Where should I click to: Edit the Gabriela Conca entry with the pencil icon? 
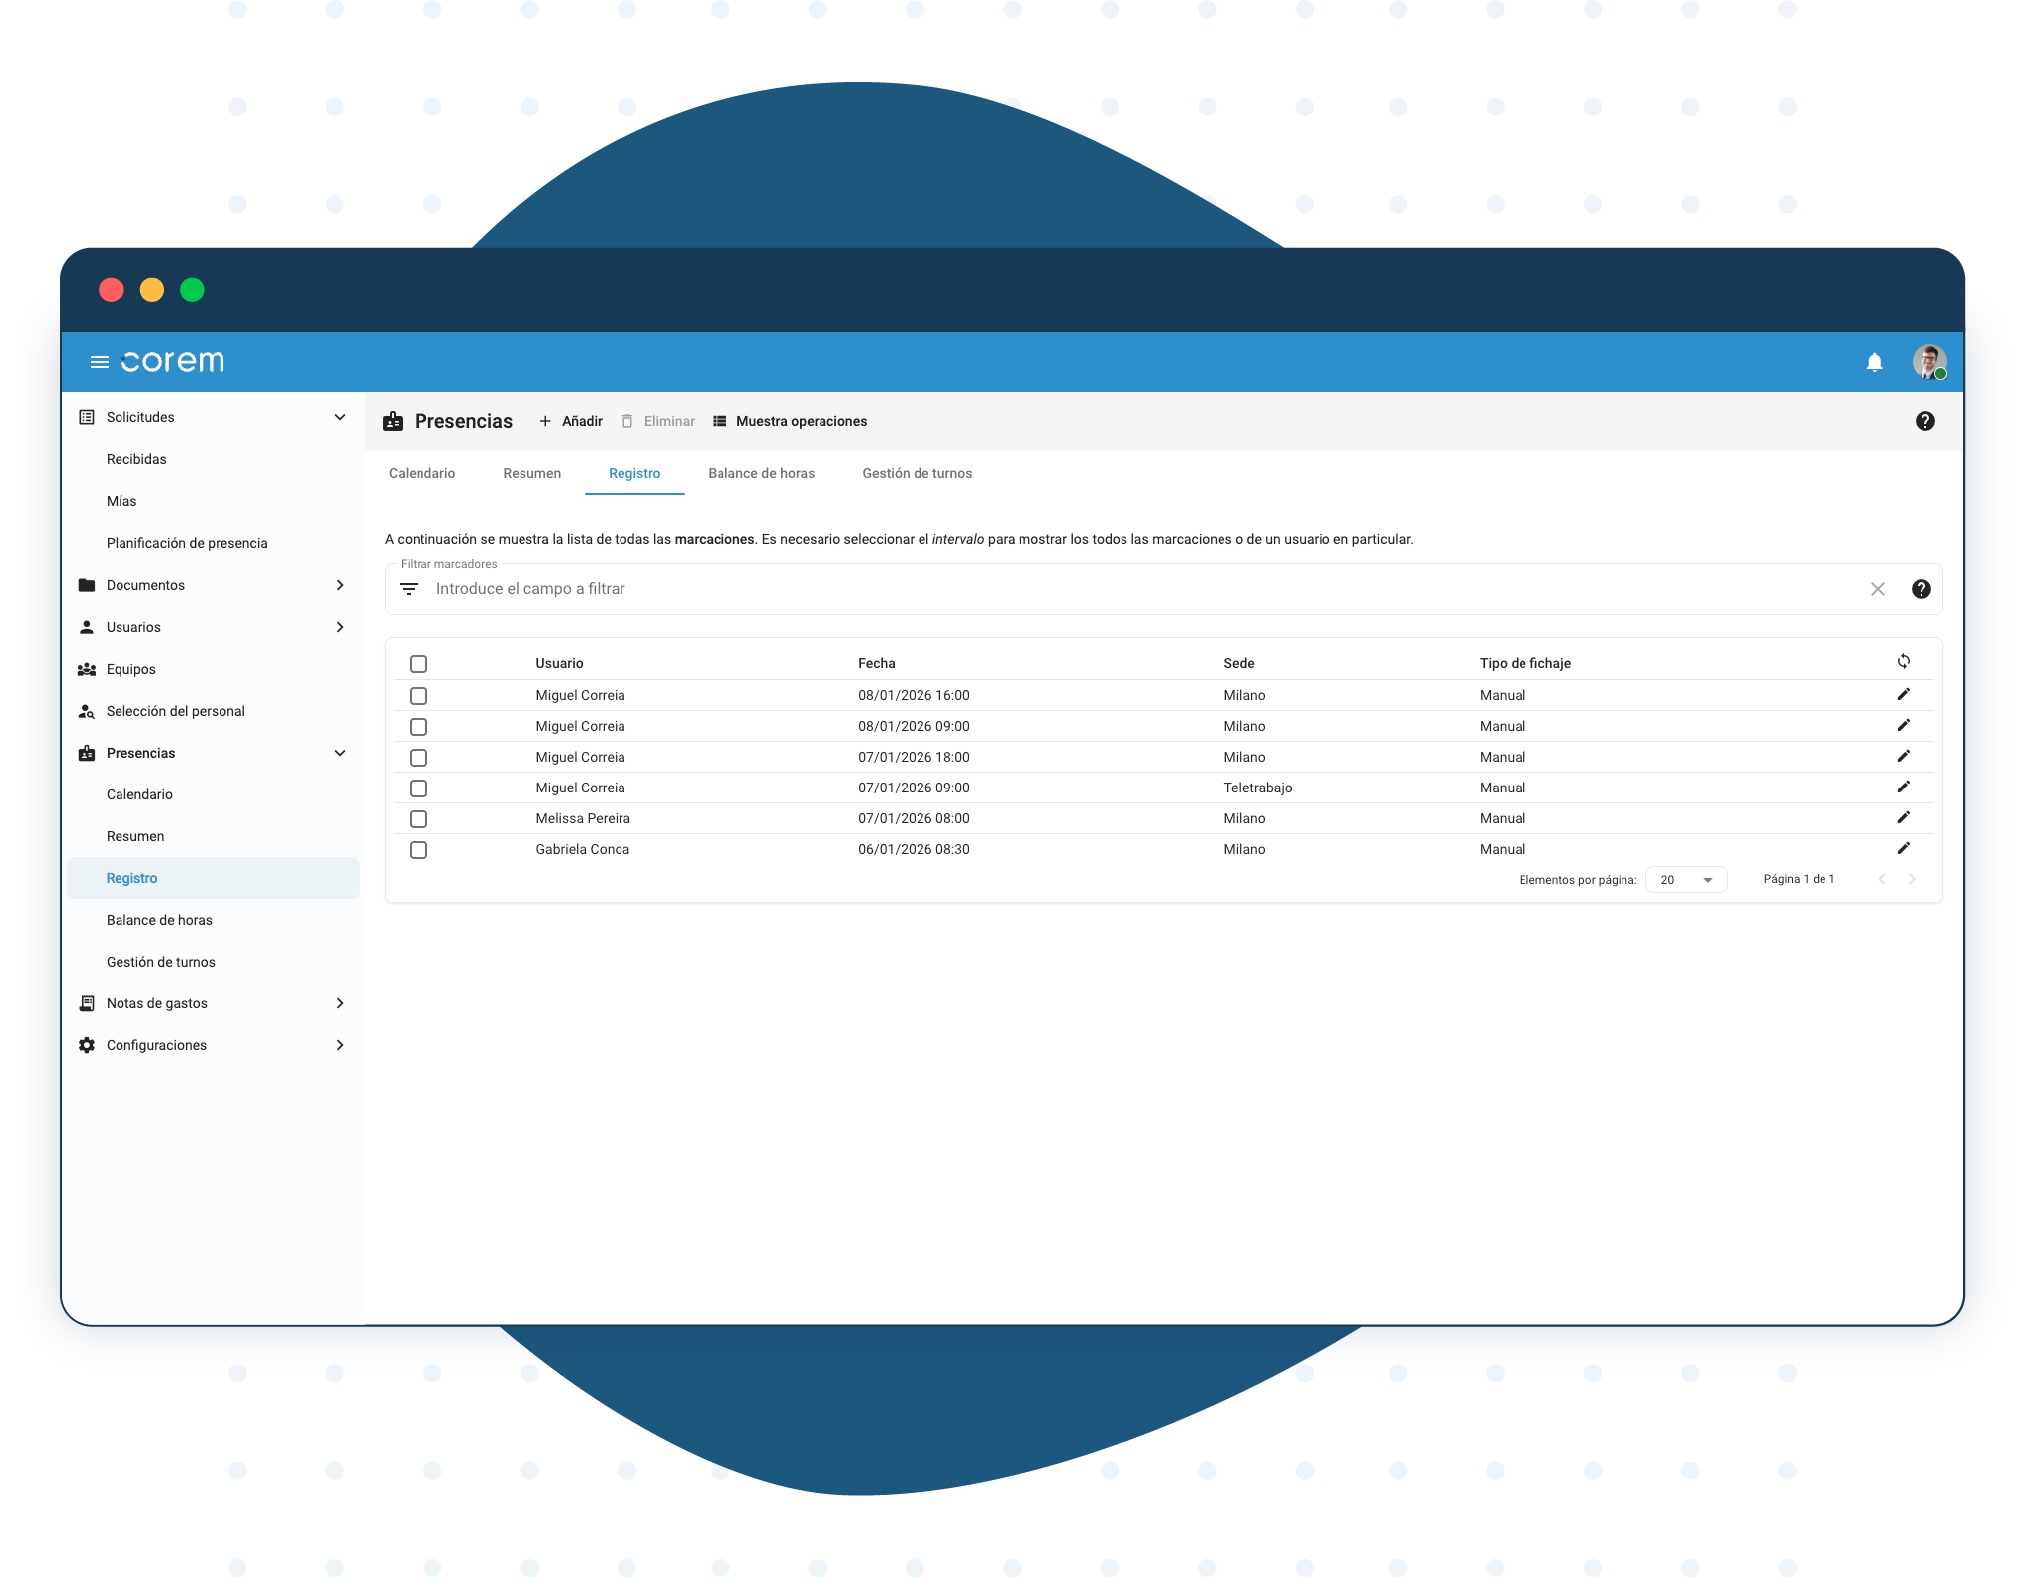1903,848
